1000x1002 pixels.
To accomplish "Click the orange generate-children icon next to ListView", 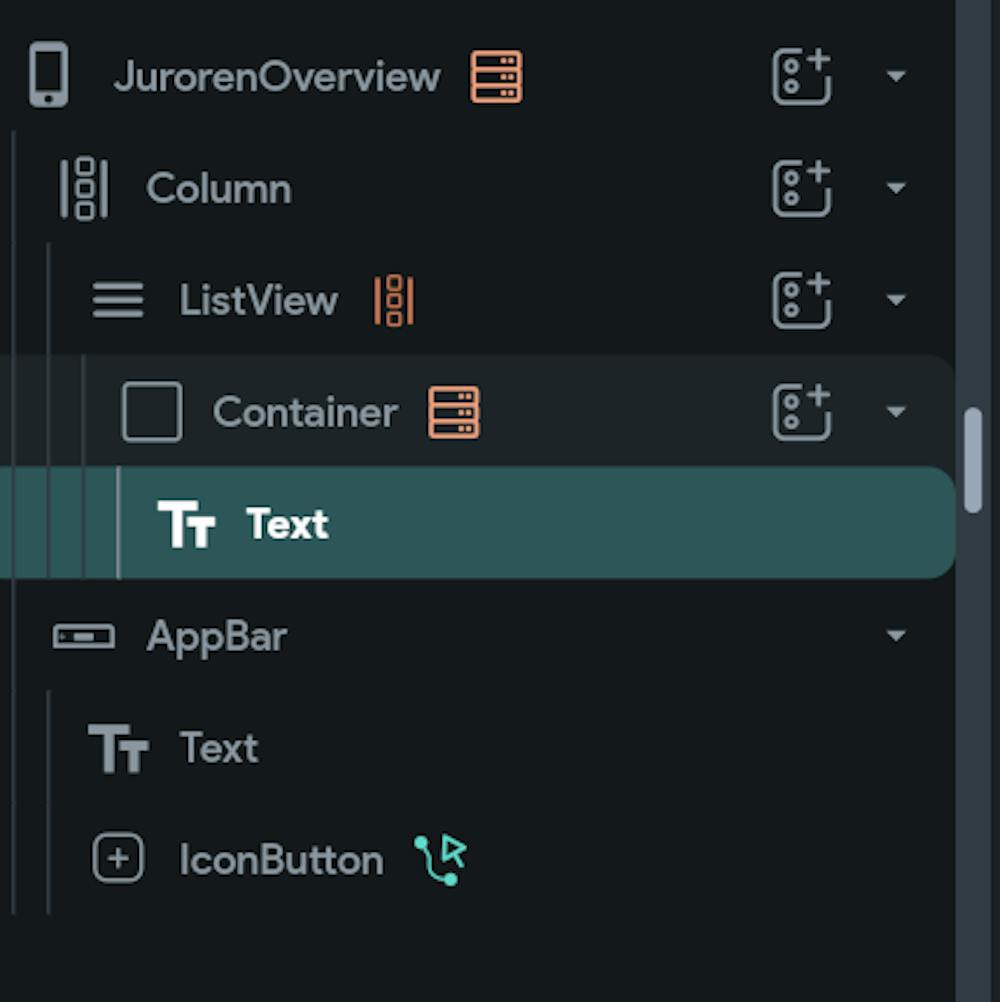I will [394, 300].
